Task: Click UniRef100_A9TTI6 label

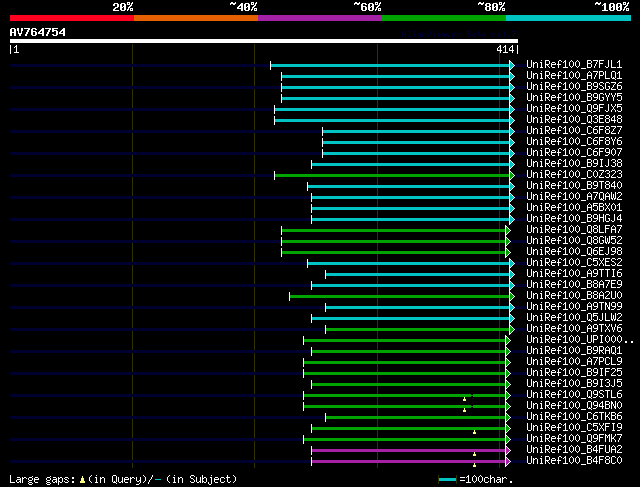Action: click(574, 274)
